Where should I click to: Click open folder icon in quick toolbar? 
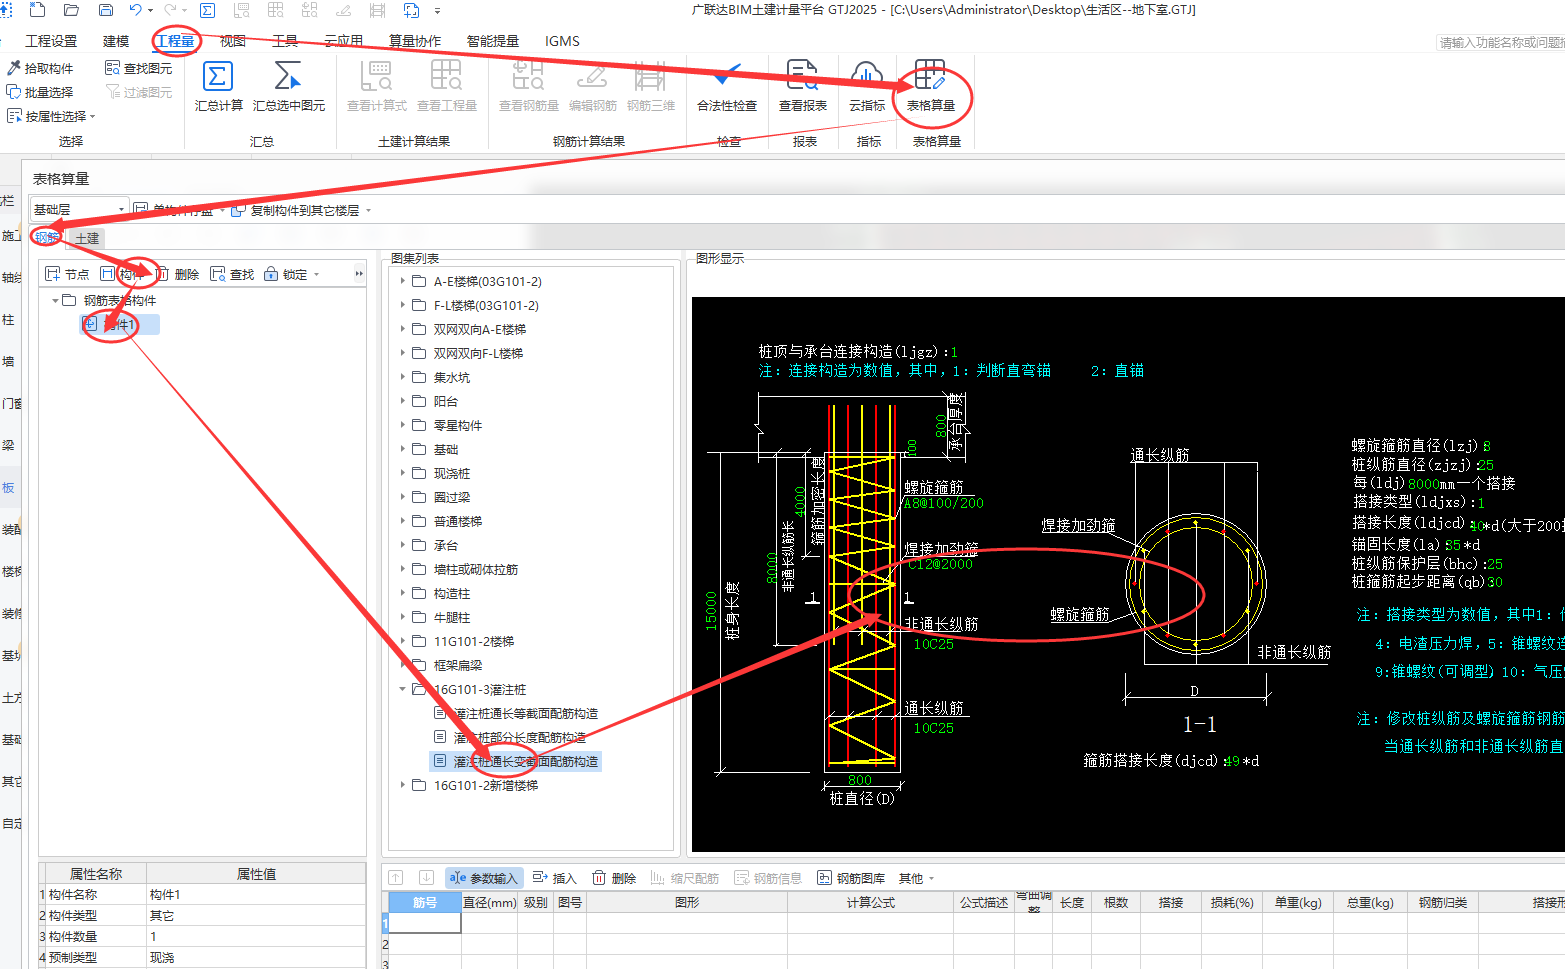coord(71,10)
